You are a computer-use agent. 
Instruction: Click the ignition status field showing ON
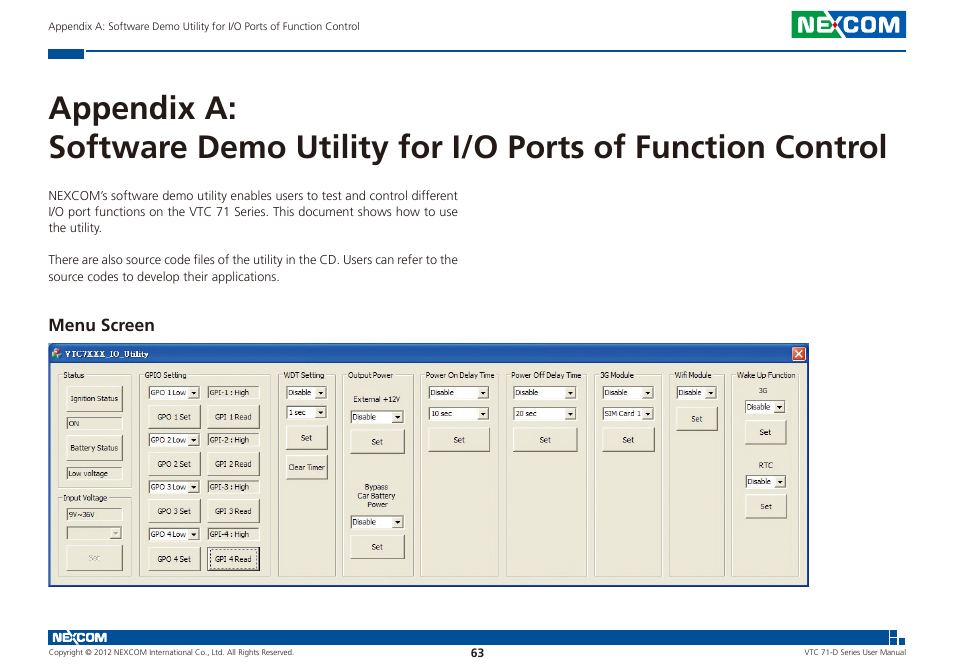[x=94, y=423]
